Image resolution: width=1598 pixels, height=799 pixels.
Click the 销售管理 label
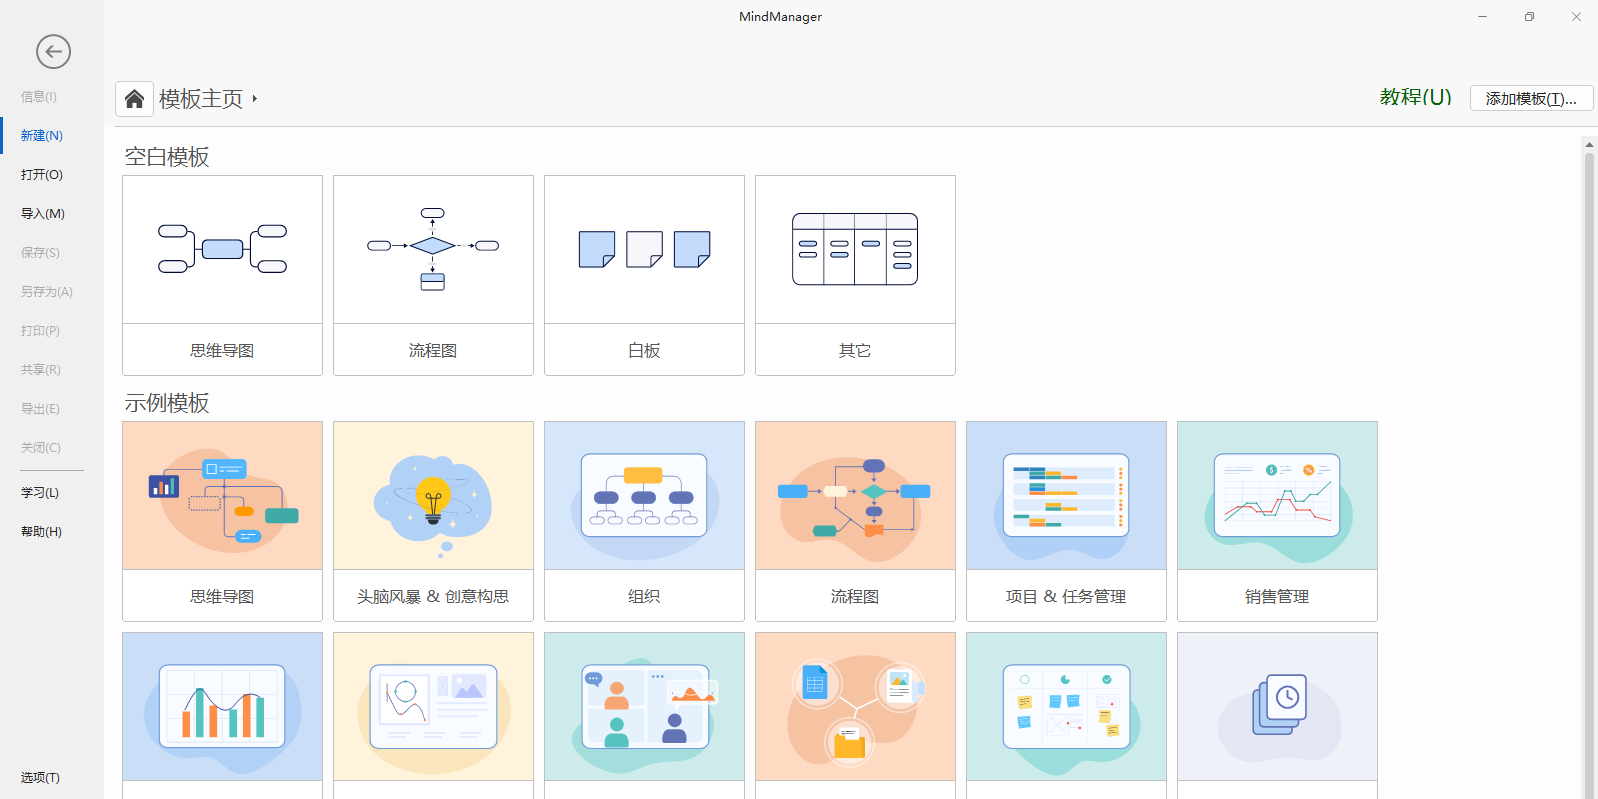tap(1277, 597)
